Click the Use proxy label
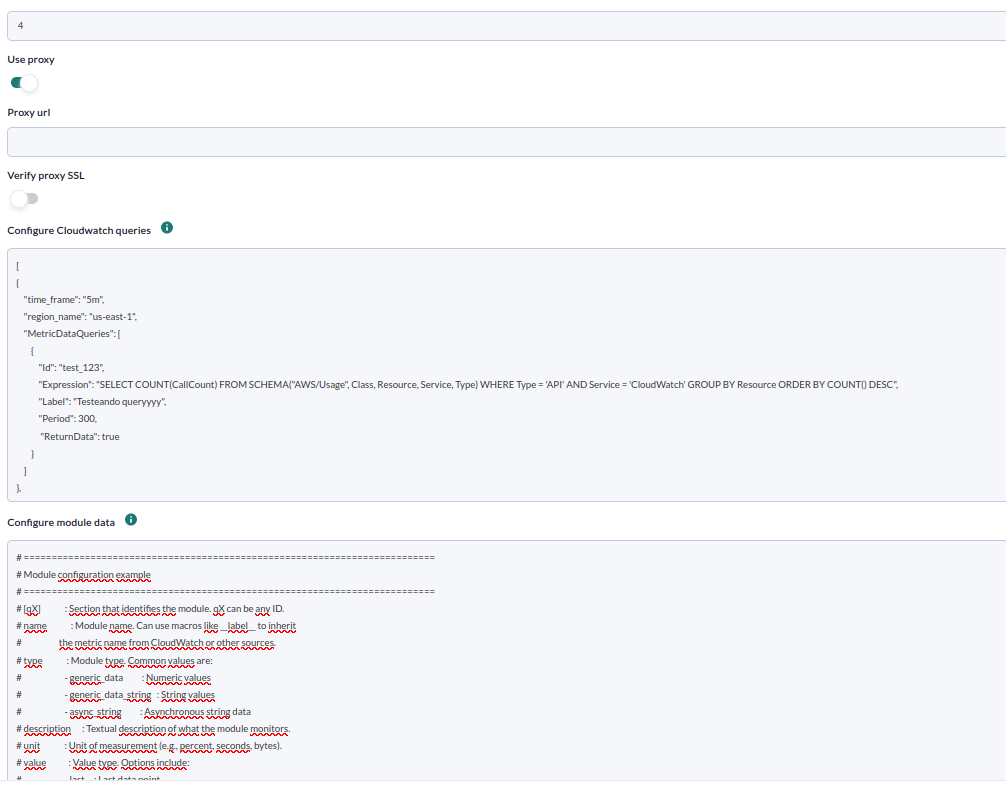Screen dimensions: 1006x793 pyautogui.click(x=31, y=60)
